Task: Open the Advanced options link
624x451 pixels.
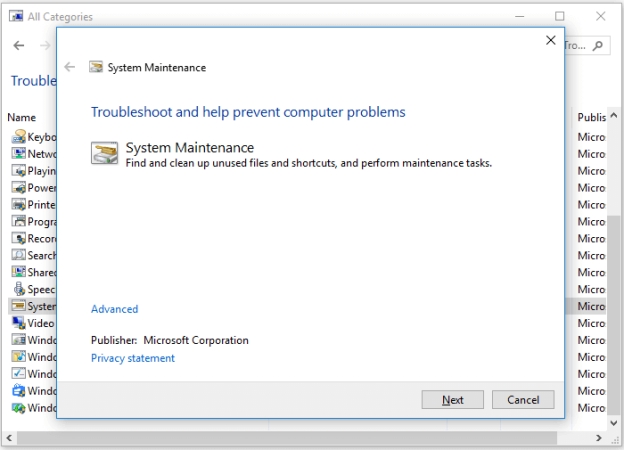Action: 114,309
